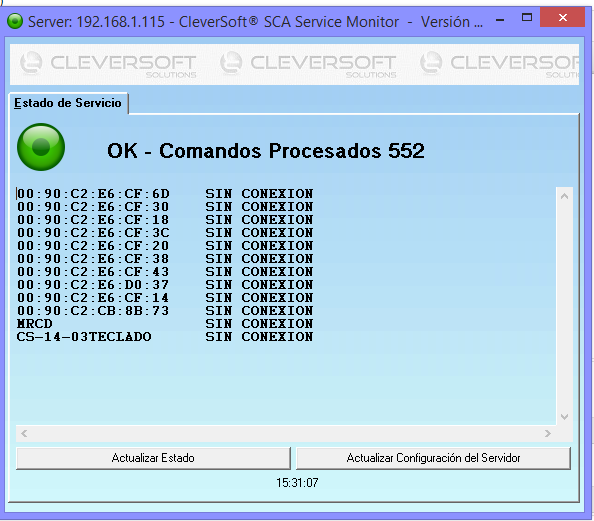Click the OK - Comandos Procesados 552 label
The image size is (594, 521).
[x=266, y=151]
